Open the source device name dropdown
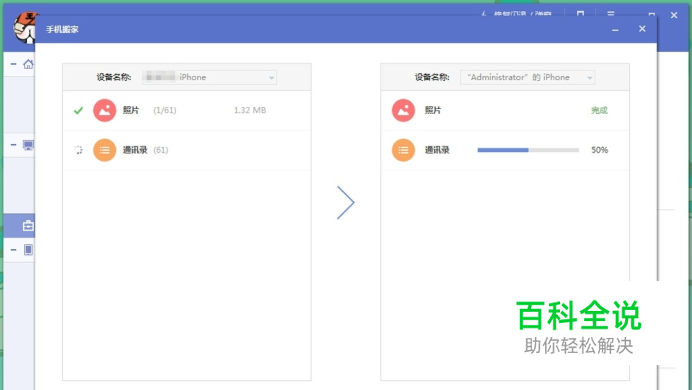Screen dimensions: 692x390 209,77
